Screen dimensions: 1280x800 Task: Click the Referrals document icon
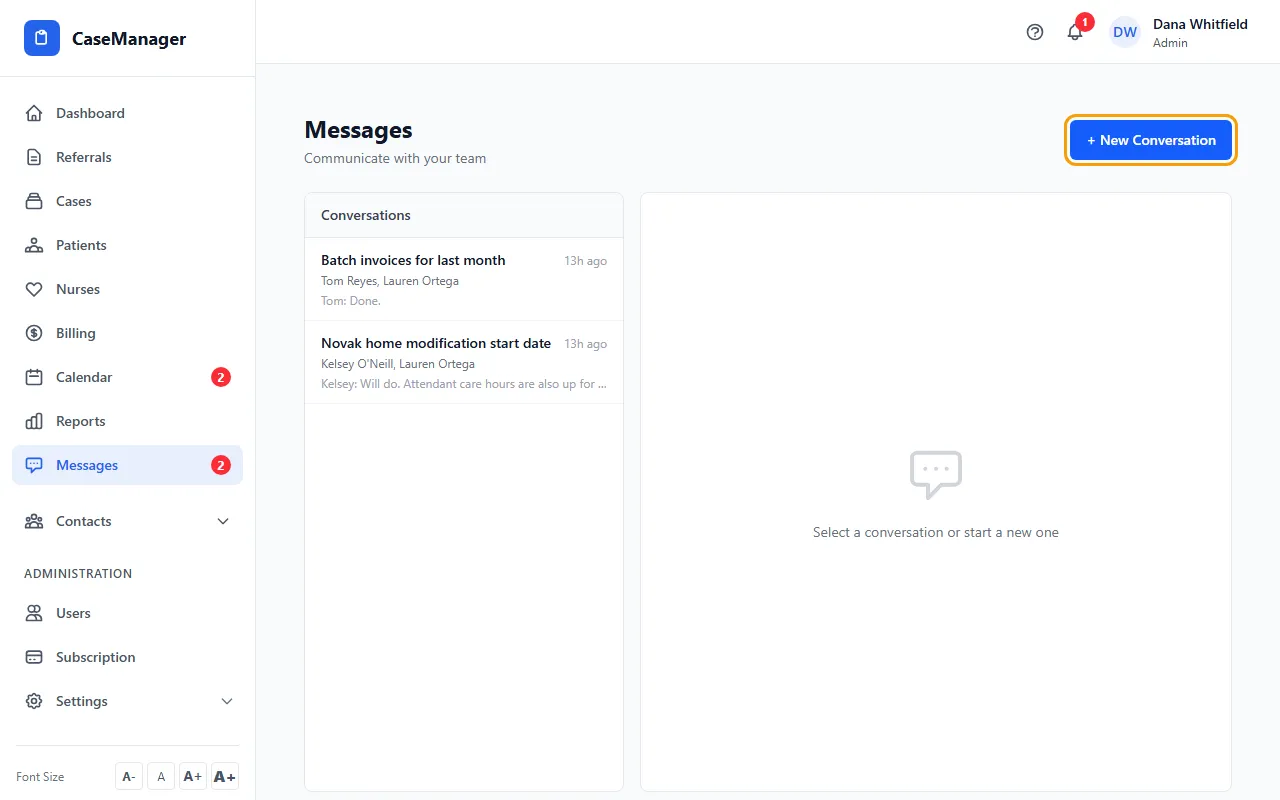pyautogui.click(x=34, y=157)
